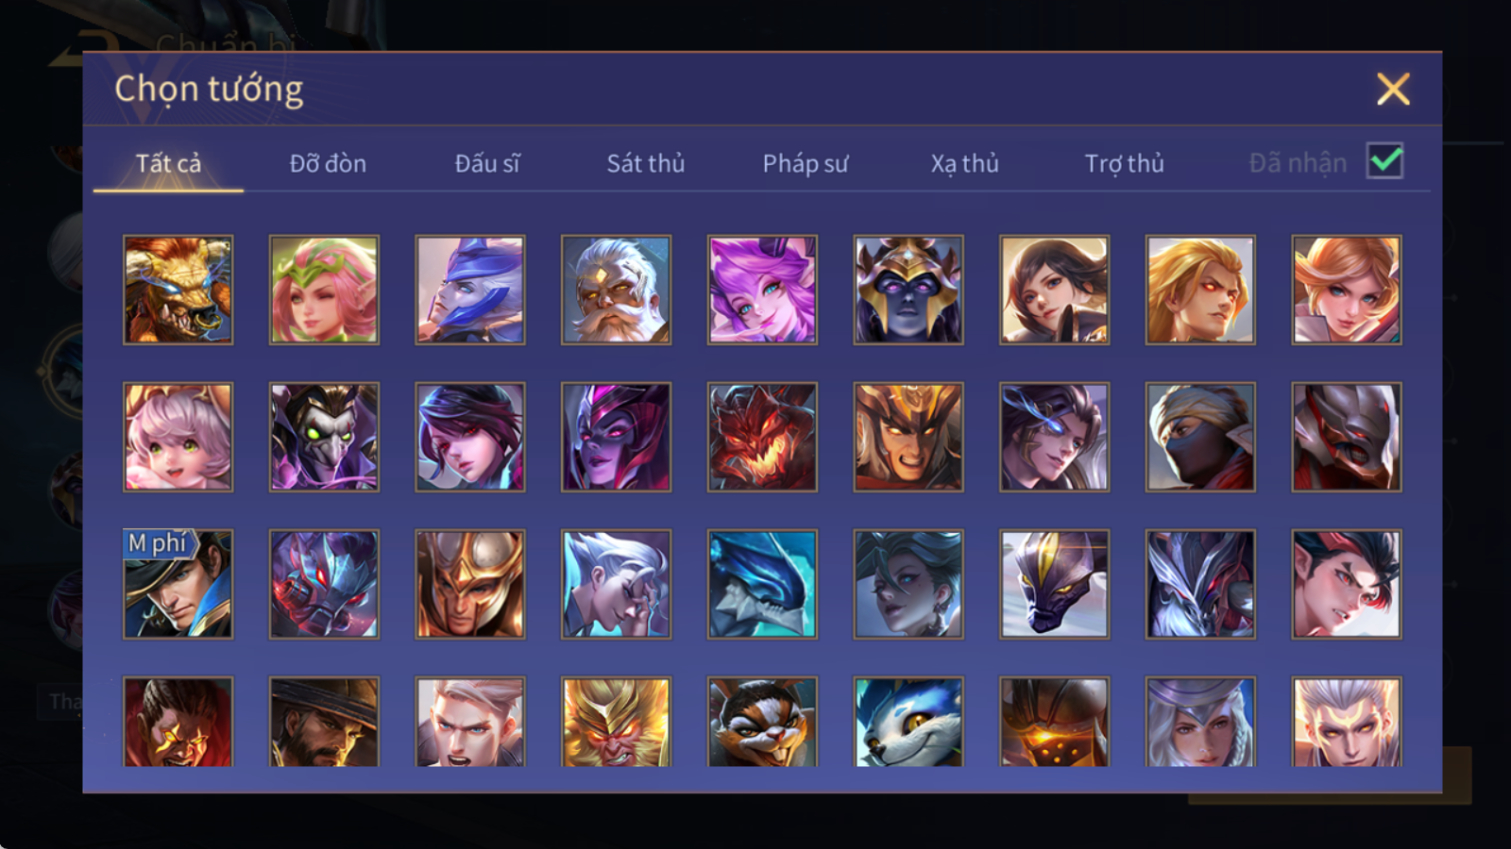Close the Chọn tướng dialog
This screenshot has width=1511, height=849.
coord(1393,89)
